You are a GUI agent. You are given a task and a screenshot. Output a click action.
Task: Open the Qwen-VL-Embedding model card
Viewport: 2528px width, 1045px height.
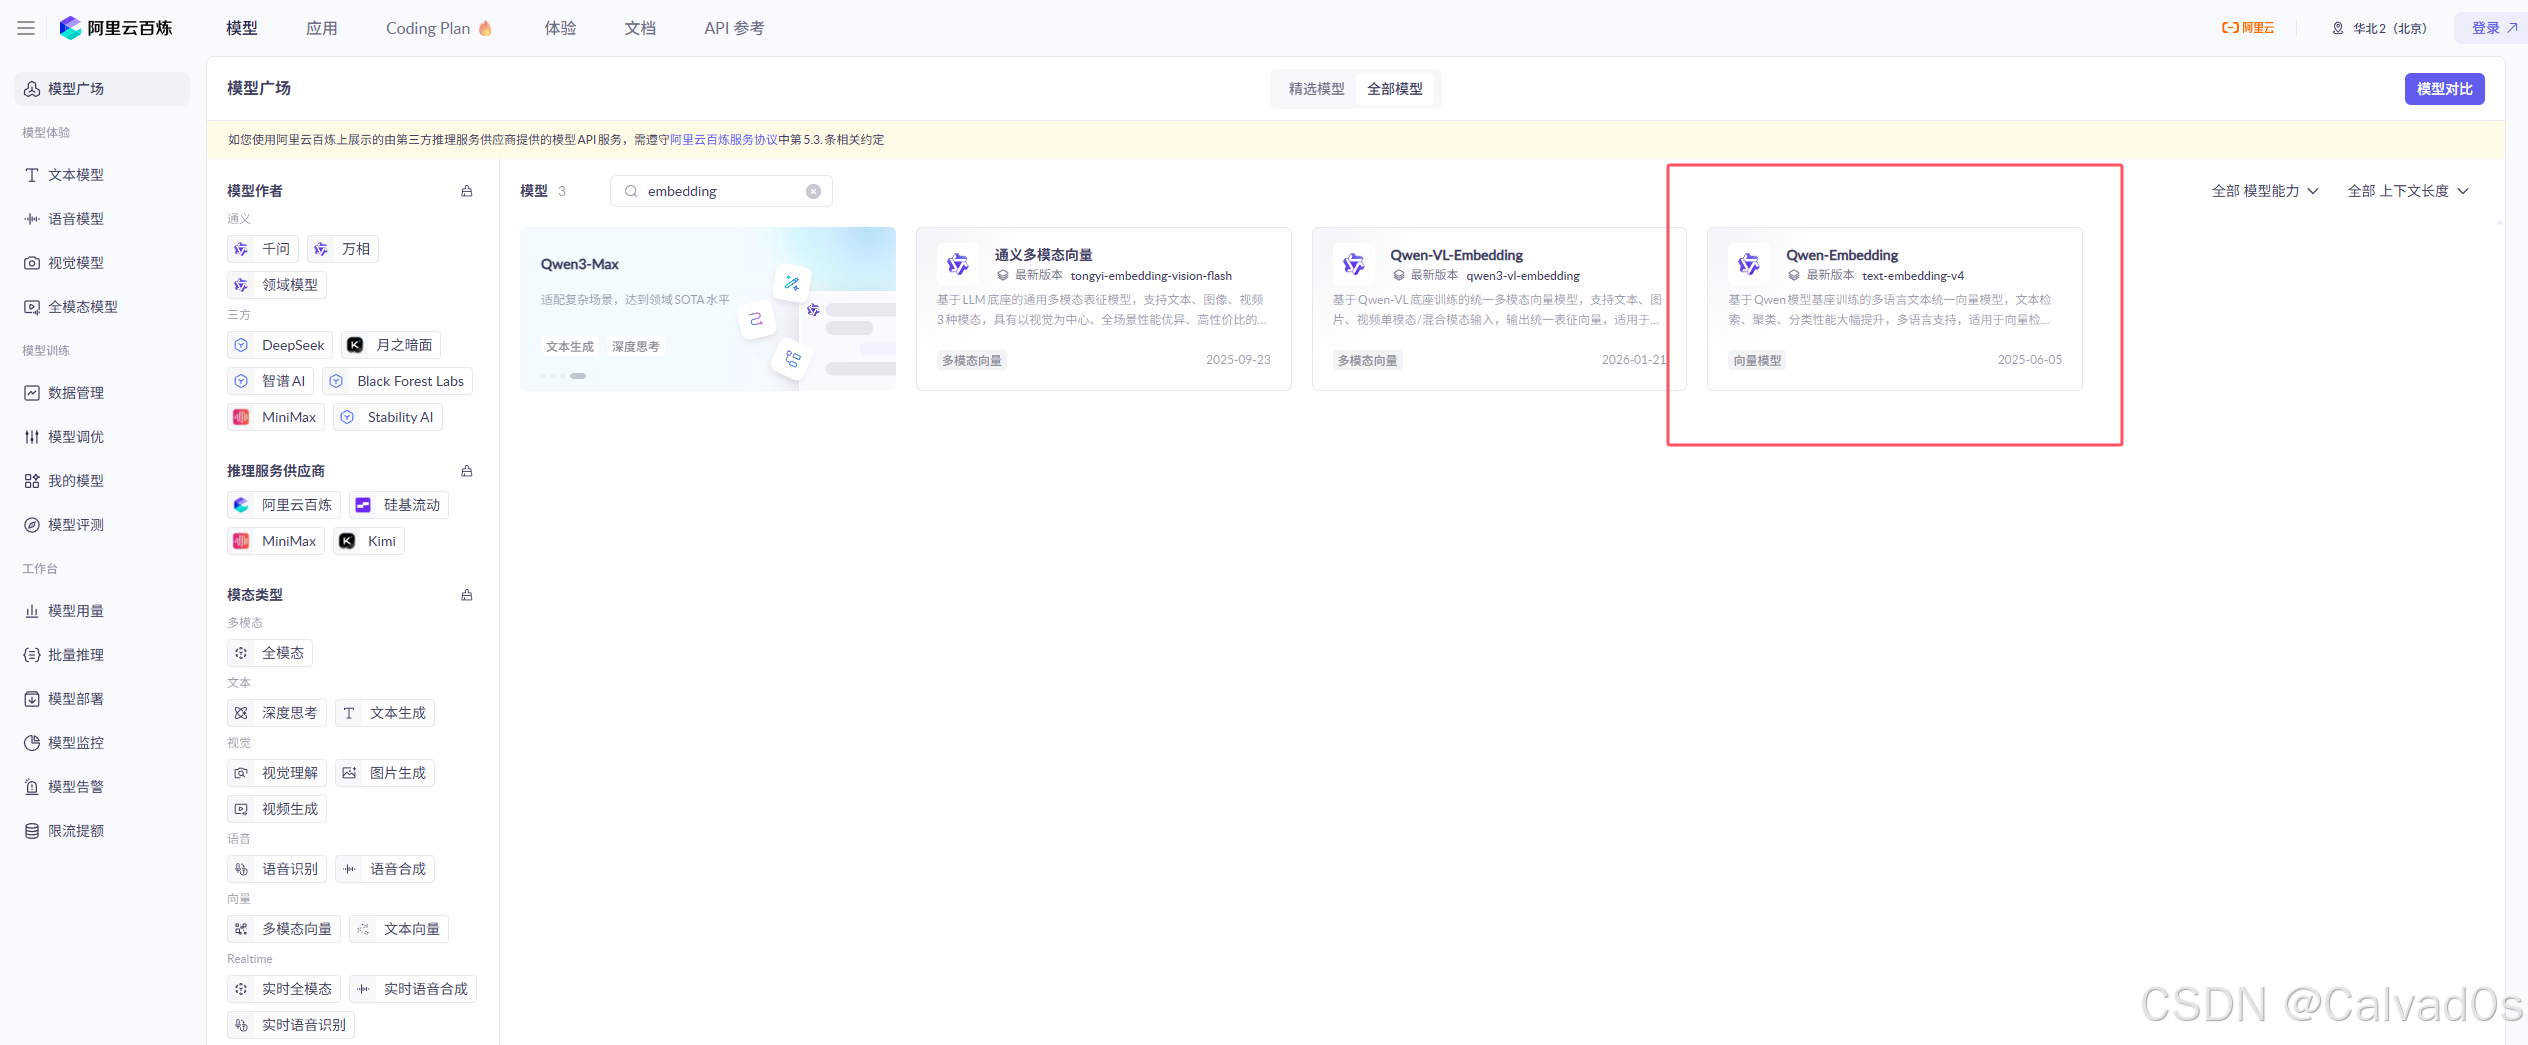pos(1499,309)
